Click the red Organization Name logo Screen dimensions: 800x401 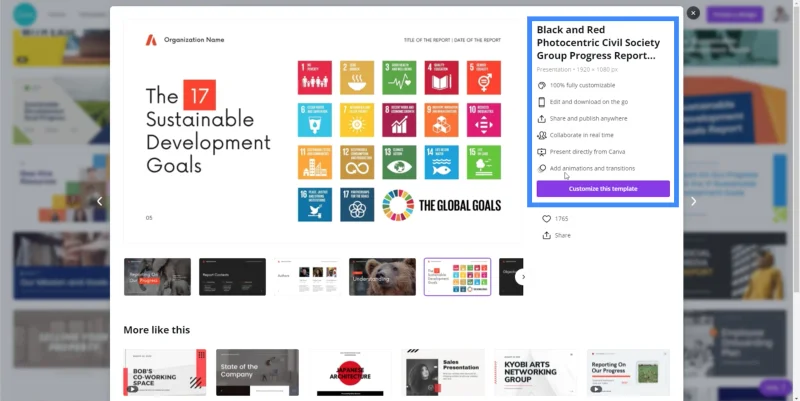coord(151,40)
